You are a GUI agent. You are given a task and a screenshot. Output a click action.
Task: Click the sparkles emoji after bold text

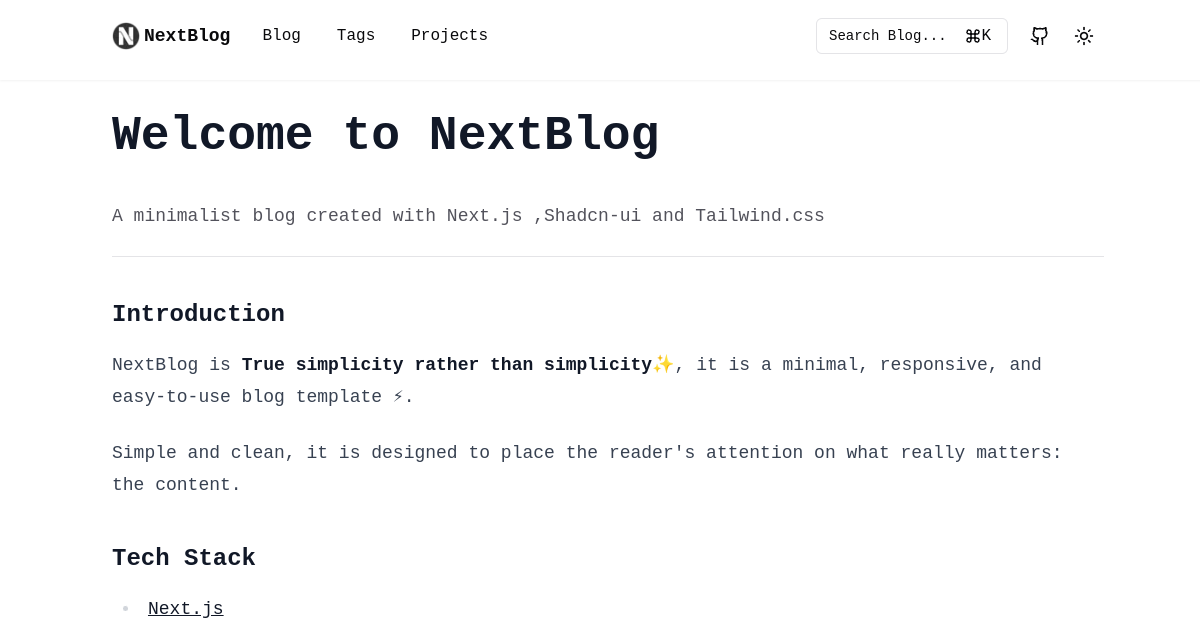pyautogui.click(x=663, y=365)
